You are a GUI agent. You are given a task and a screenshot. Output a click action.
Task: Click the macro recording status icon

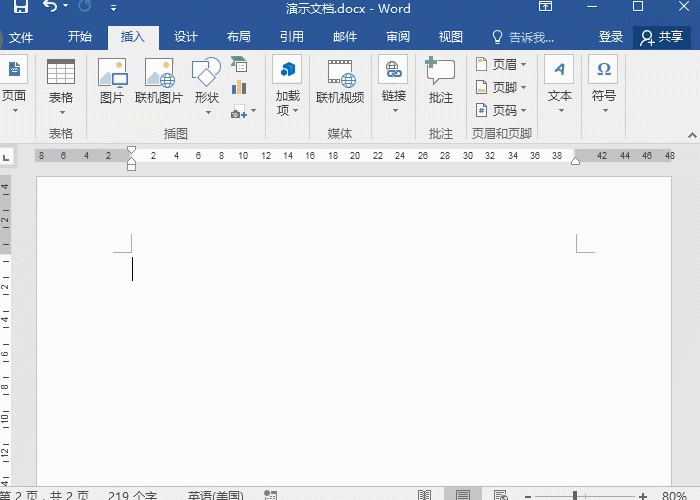271,496
